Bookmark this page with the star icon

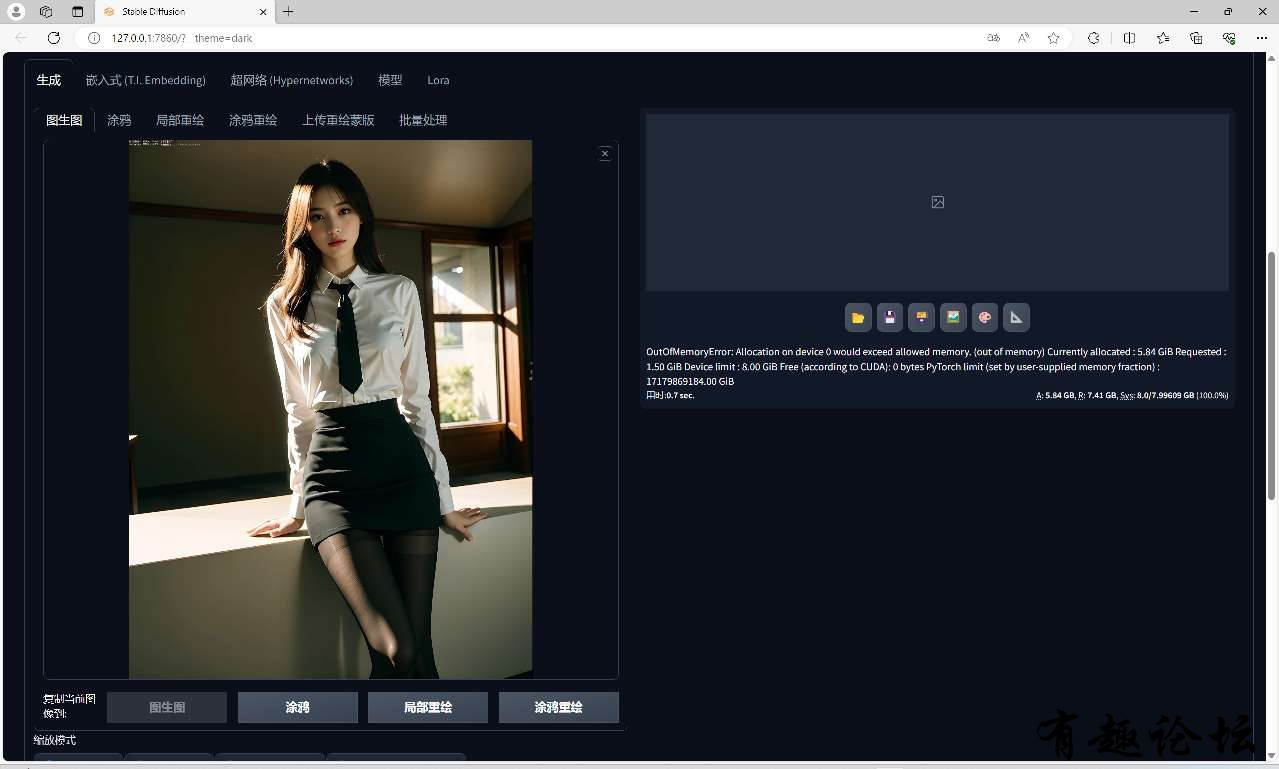[1054, 38]
